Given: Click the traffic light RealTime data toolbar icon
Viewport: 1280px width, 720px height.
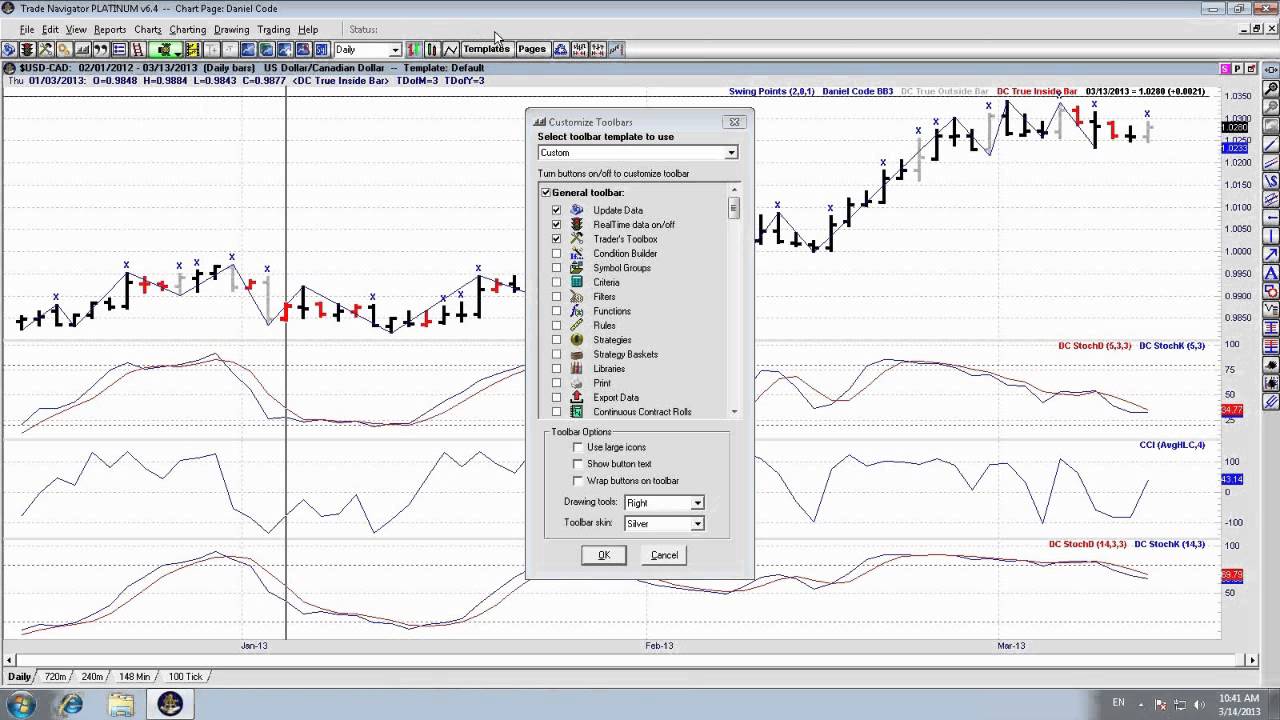Looking at the screenshot, I should click(x=27, y=49).
